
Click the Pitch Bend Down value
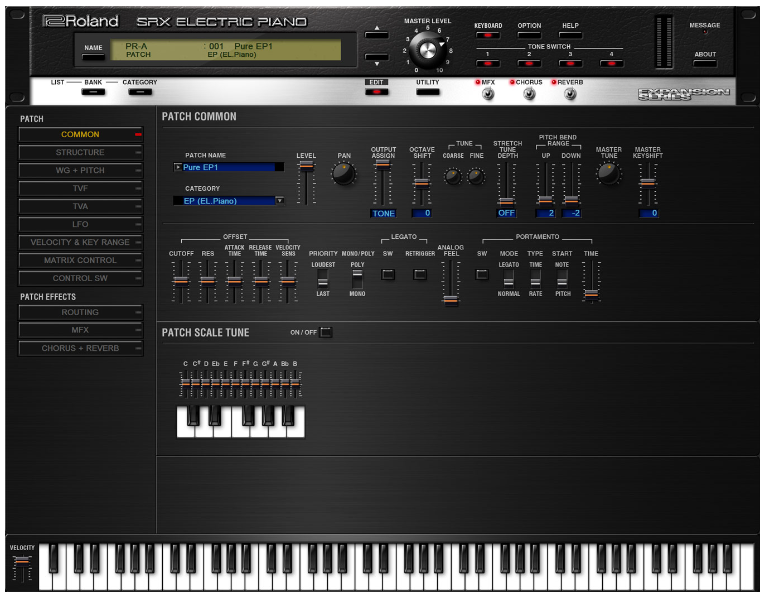click(571, 213)
